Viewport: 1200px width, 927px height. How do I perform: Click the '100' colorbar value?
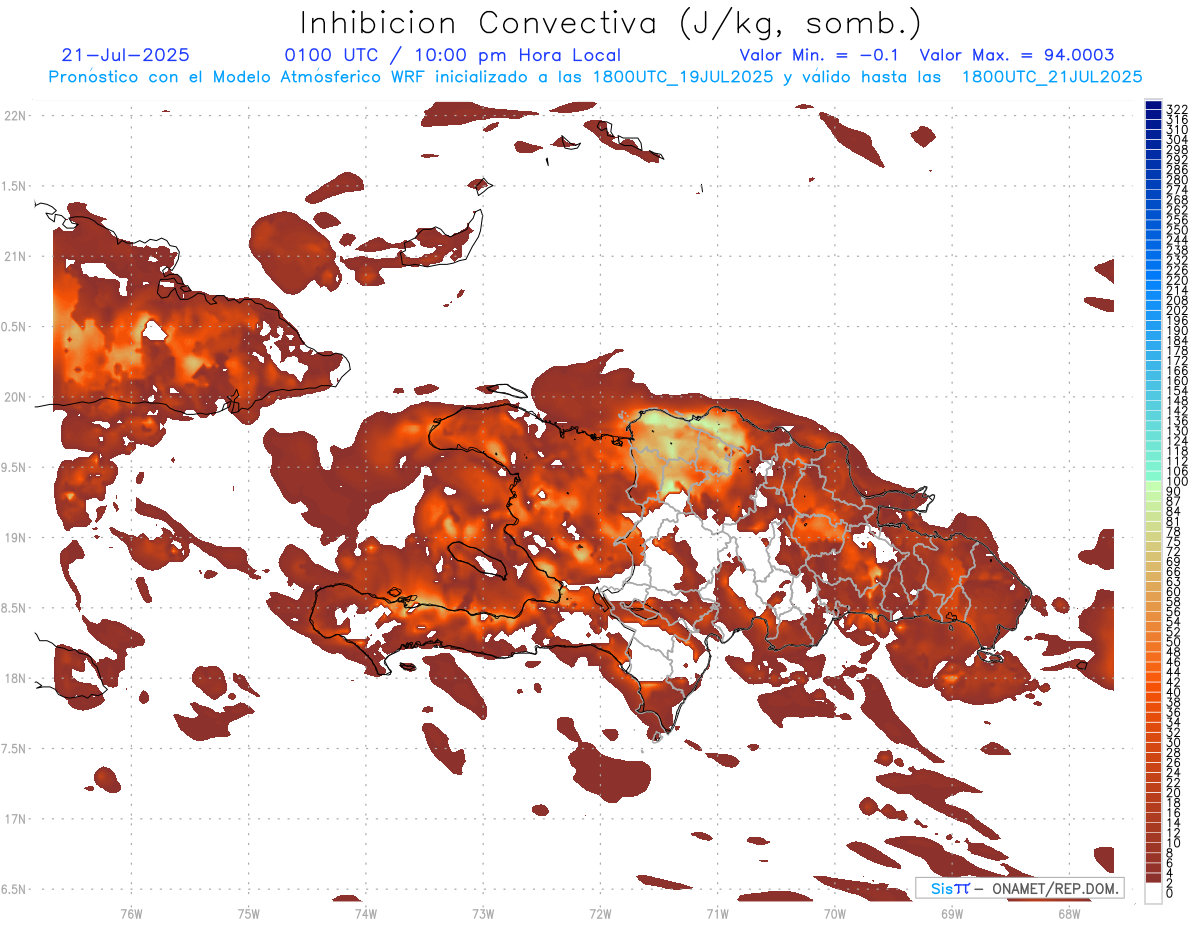click(1177, 482)
